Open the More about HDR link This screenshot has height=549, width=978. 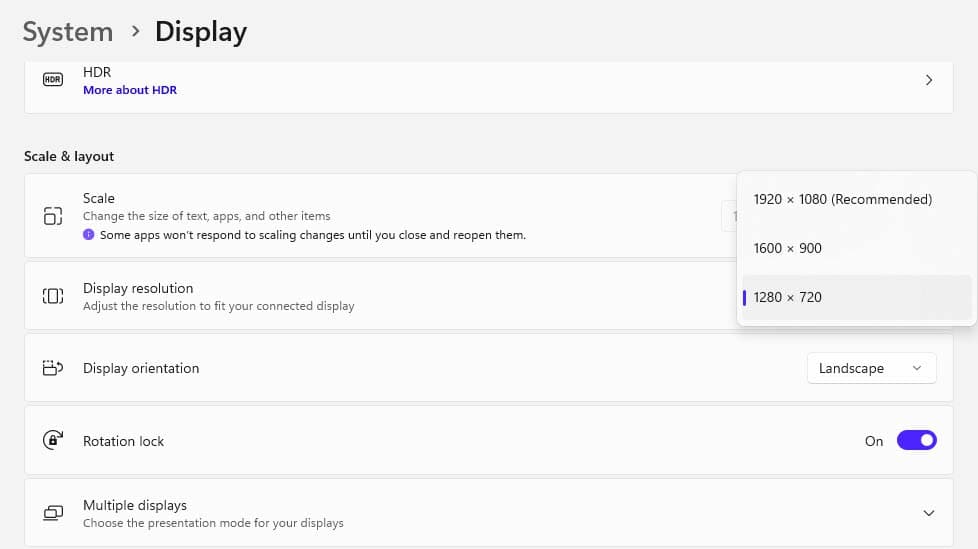[130, 90]
